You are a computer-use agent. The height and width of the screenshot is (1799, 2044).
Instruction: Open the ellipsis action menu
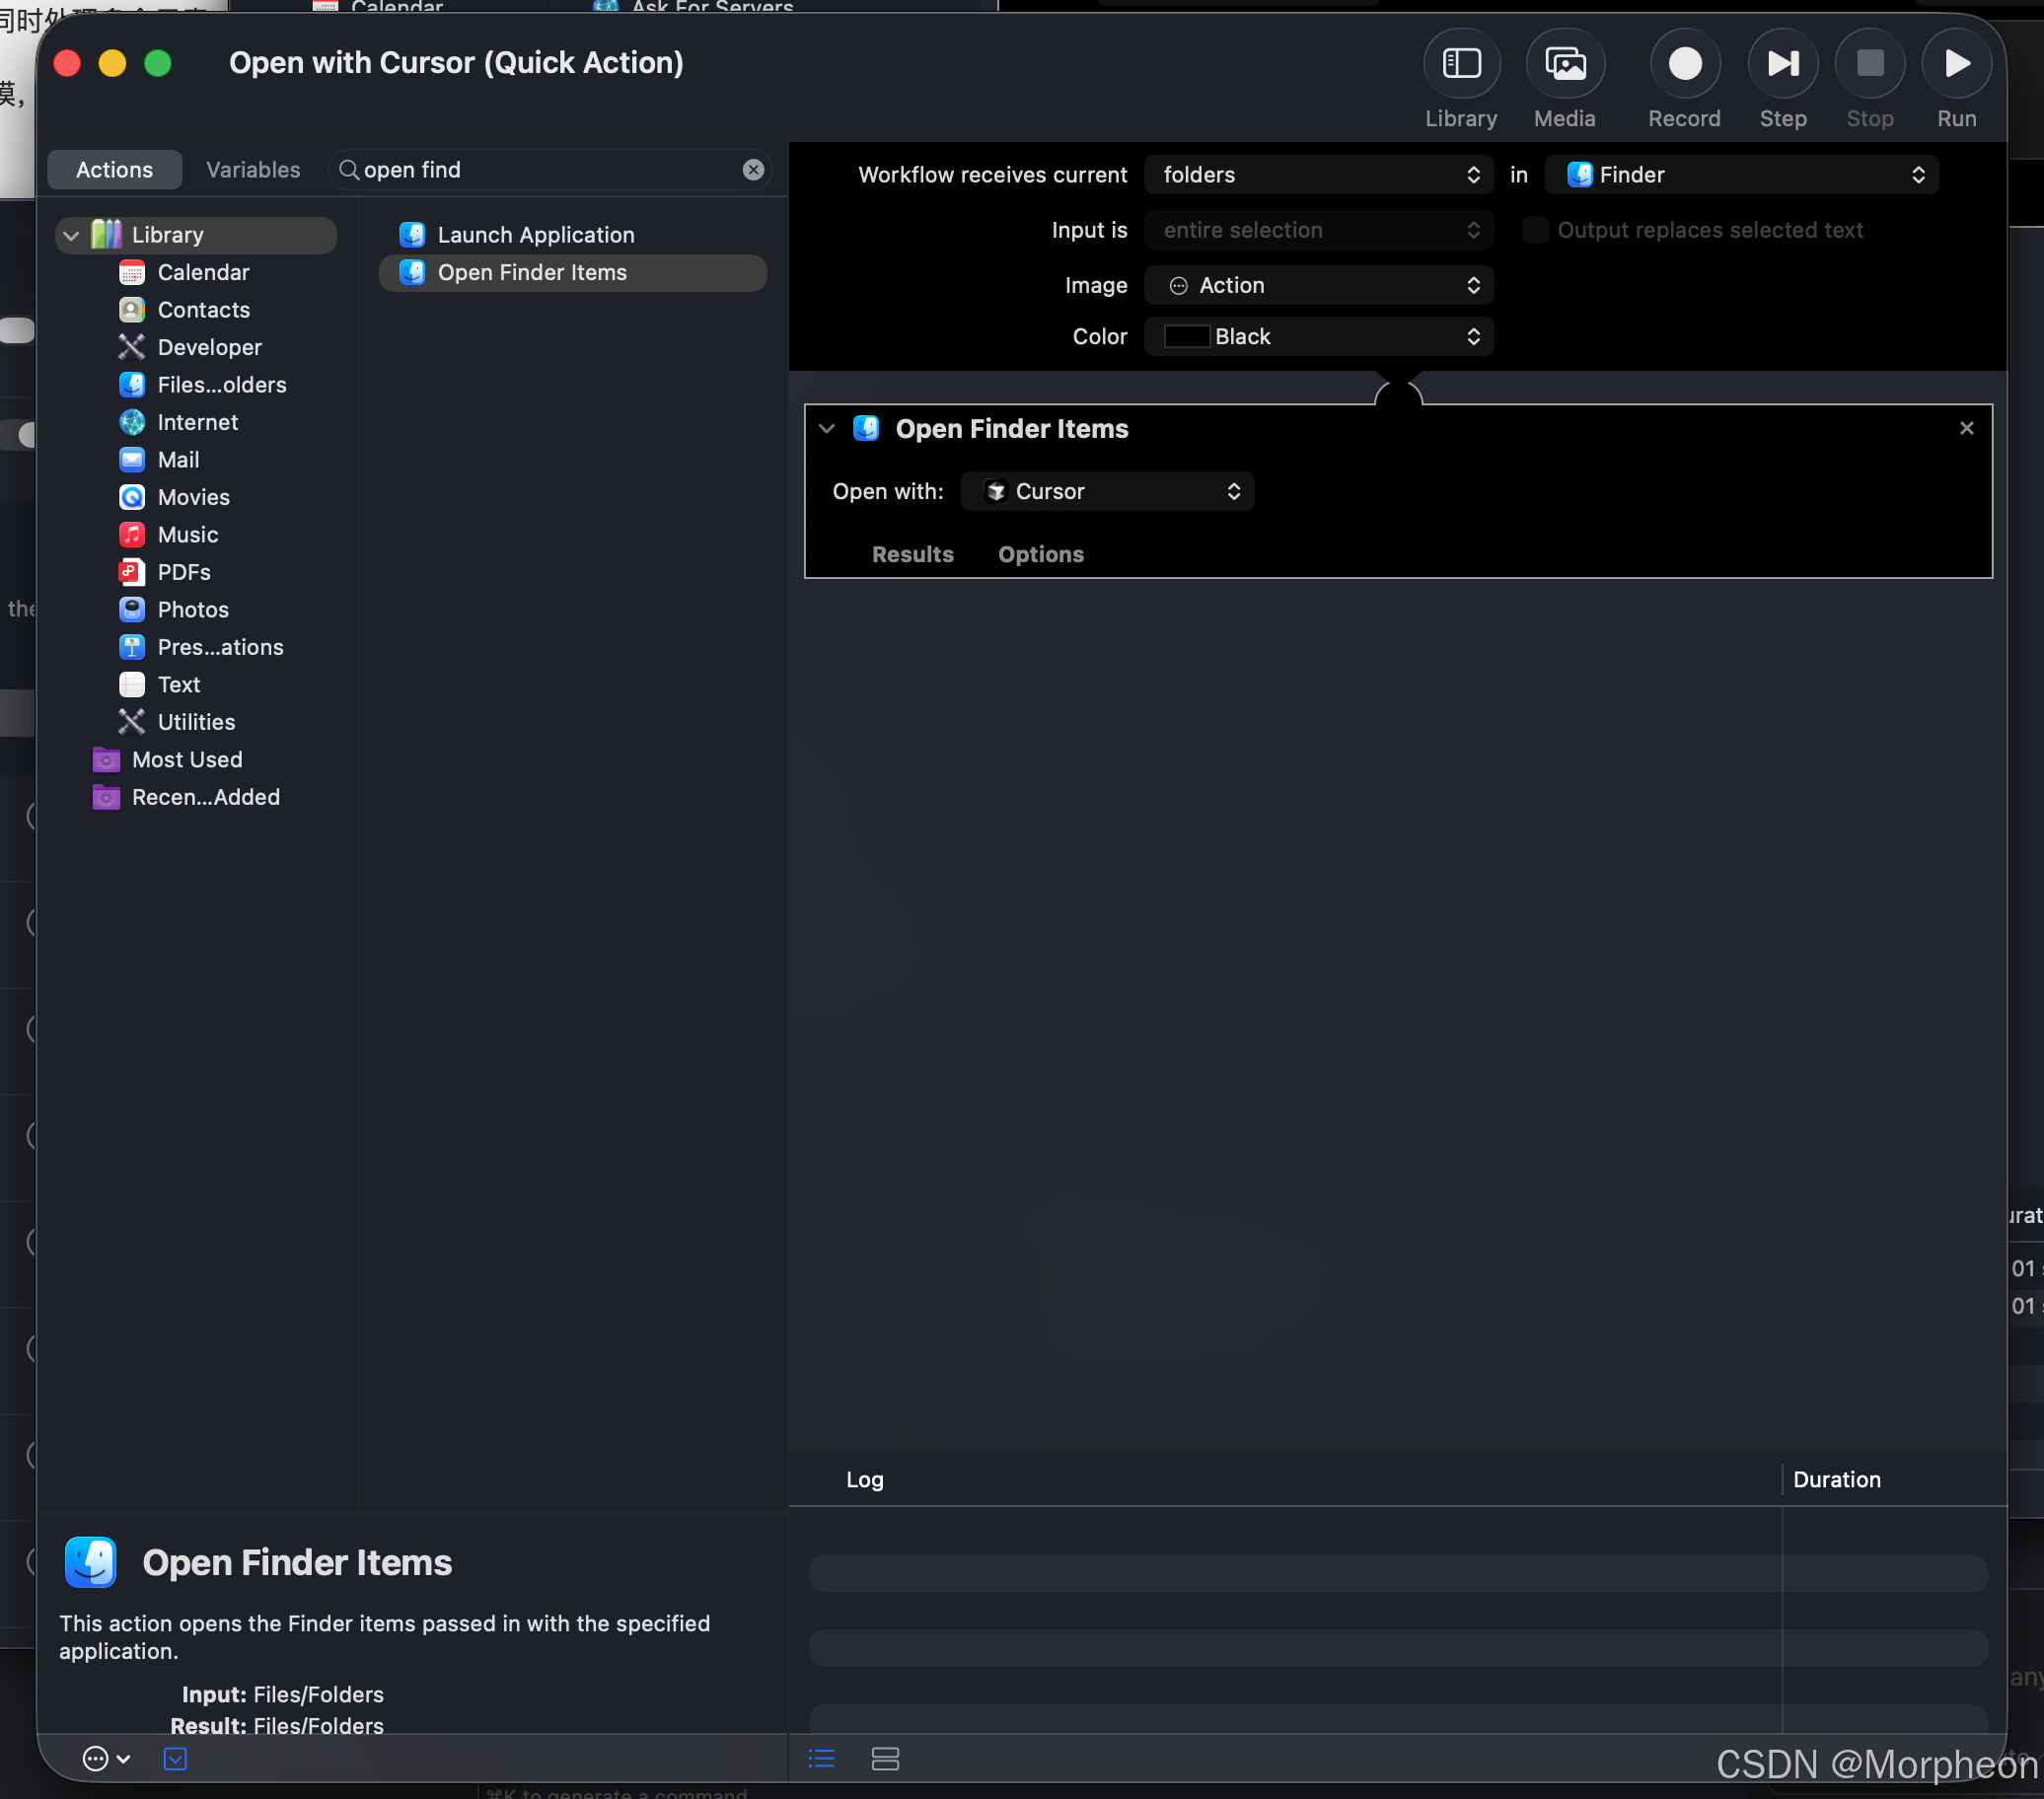click(x=106, y=1759)
